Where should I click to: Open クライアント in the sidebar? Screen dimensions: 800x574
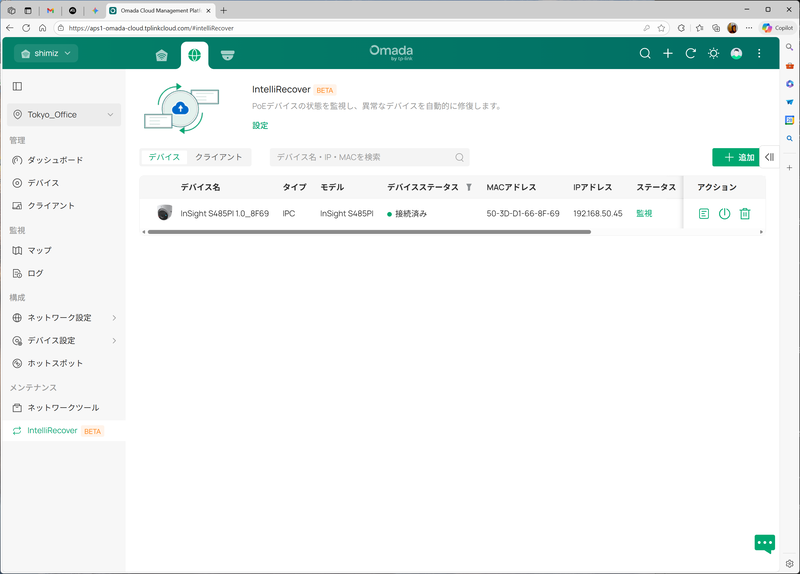(51, 206)
